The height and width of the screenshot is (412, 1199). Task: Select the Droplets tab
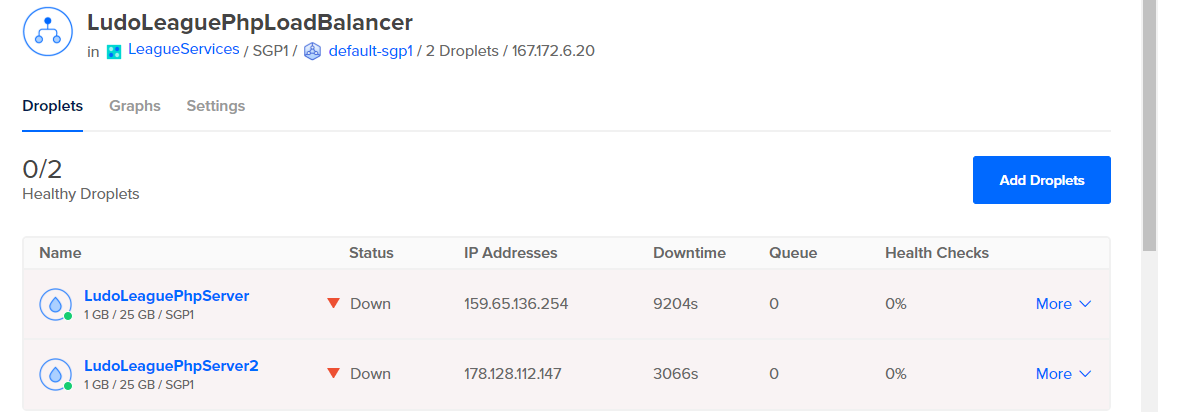53,106
